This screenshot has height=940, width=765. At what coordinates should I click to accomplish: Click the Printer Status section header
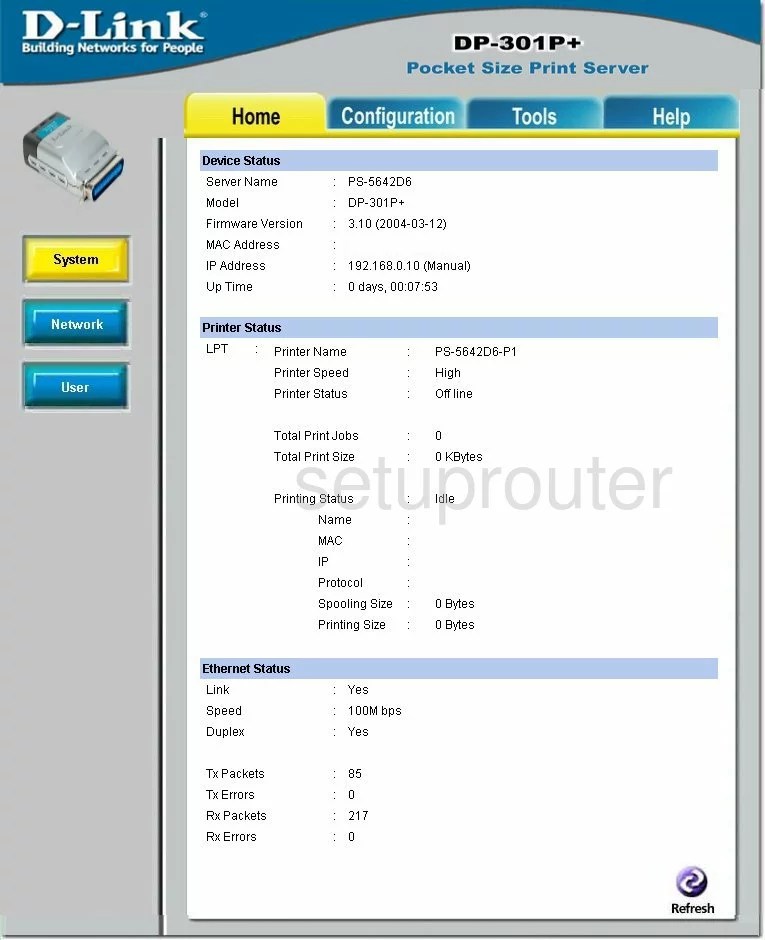(459, 327)
